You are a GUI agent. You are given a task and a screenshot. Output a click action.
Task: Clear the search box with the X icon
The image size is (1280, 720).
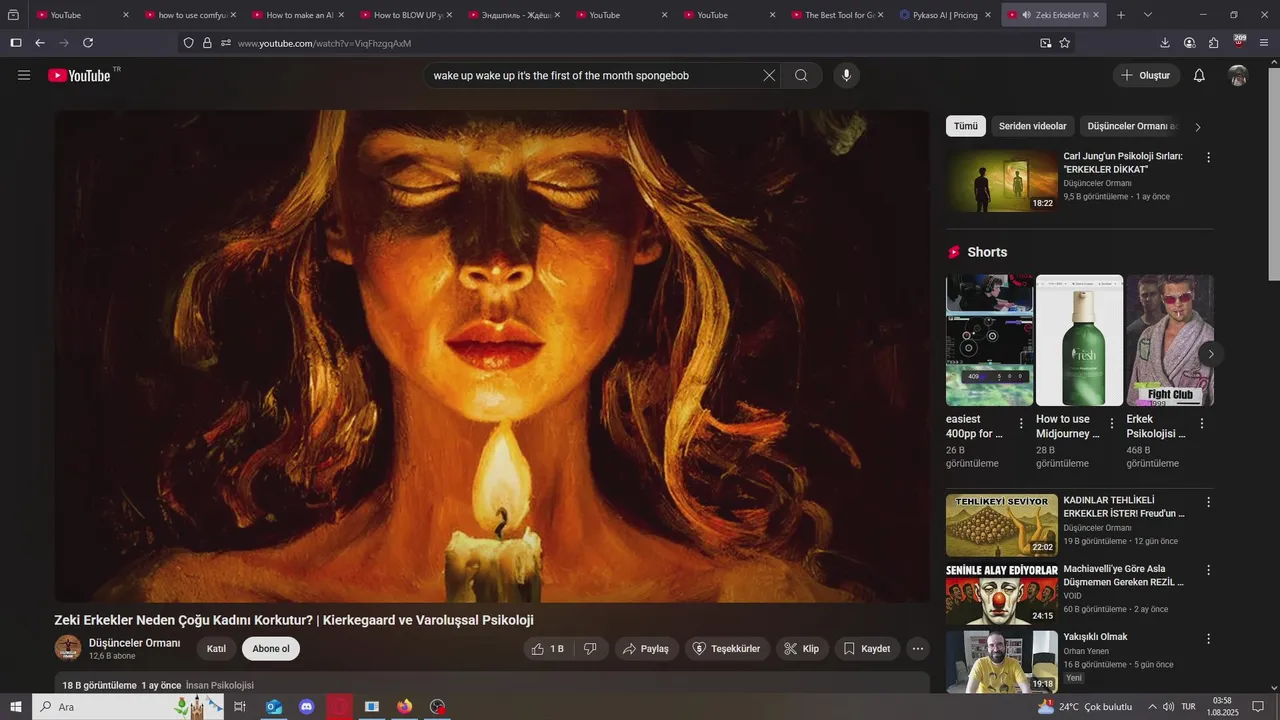point(769,75)
